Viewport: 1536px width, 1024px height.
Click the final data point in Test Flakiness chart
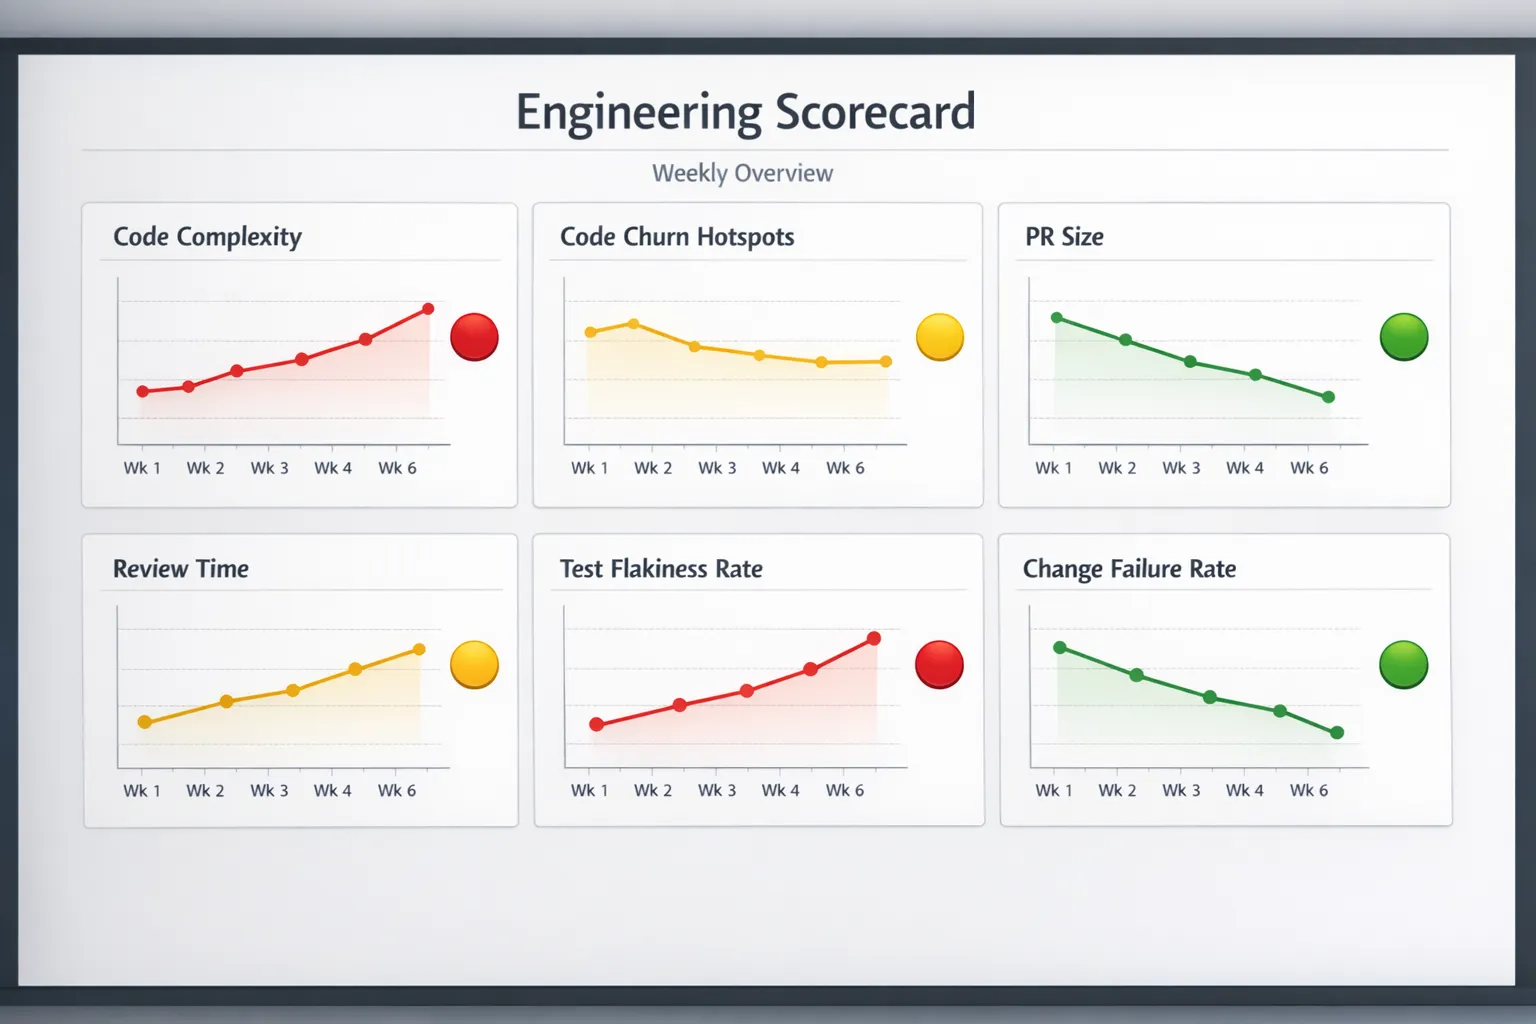(x=874, y=638)
